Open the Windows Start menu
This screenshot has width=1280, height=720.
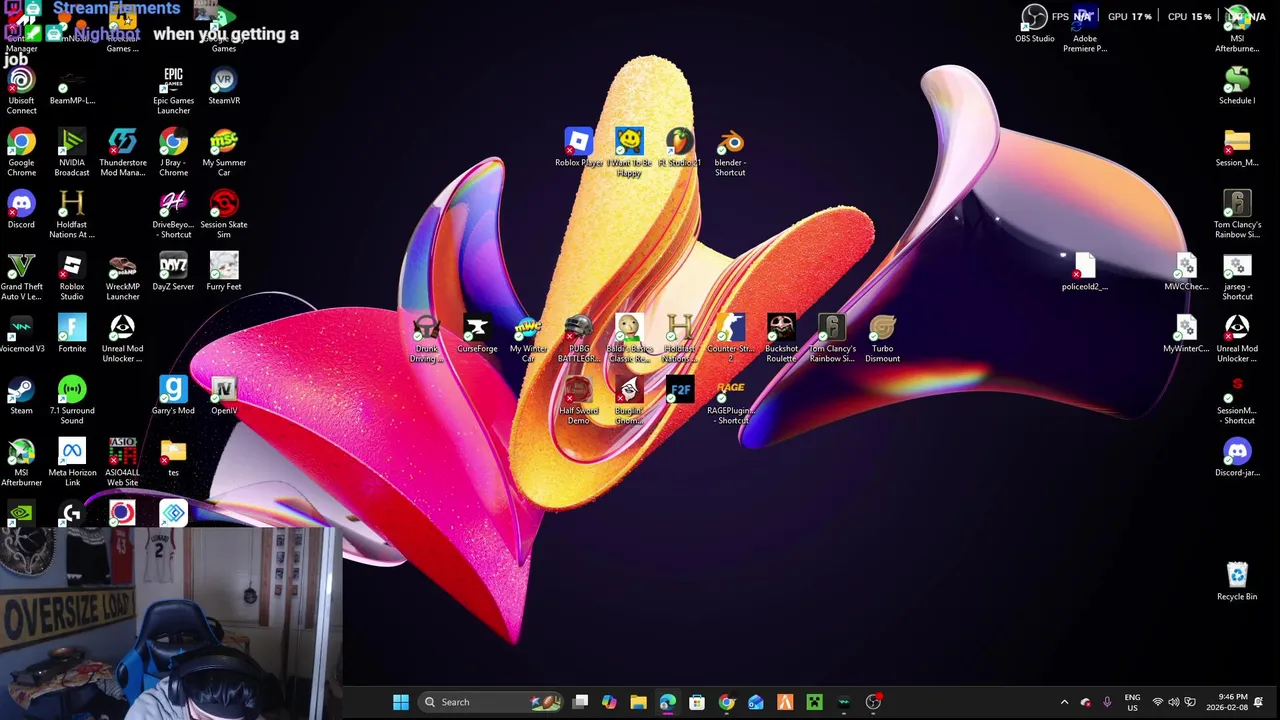(401, 702)
